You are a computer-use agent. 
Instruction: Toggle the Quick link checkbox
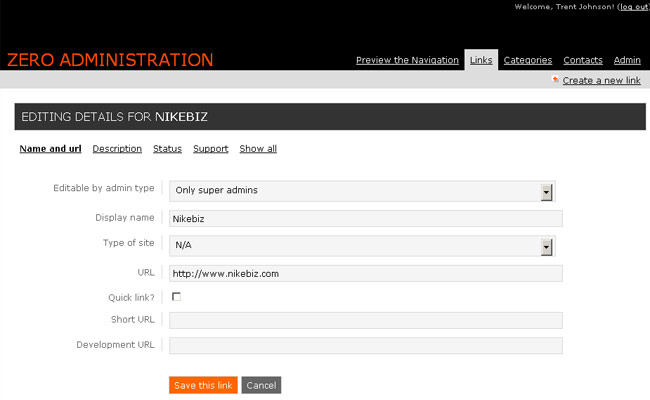pyautogui.click(x=176, y=297)
